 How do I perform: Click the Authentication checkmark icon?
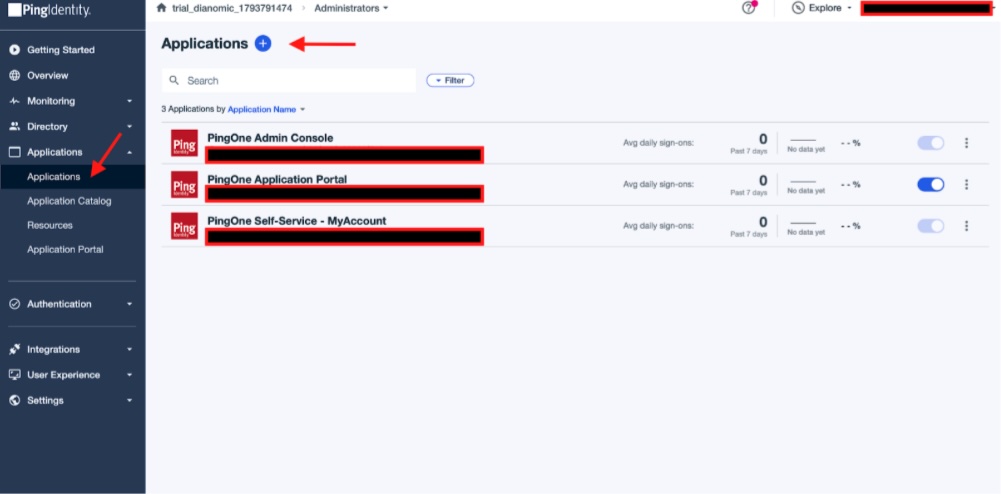(15, 304)
